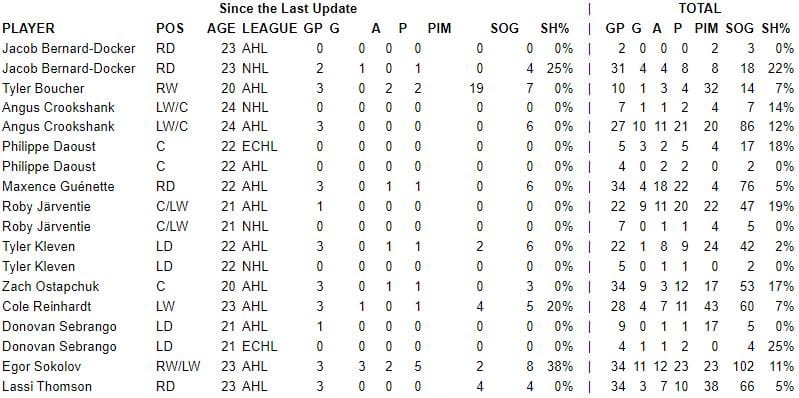Click Egor Sokolov's name
799x398 pixels.
(42, 366)
